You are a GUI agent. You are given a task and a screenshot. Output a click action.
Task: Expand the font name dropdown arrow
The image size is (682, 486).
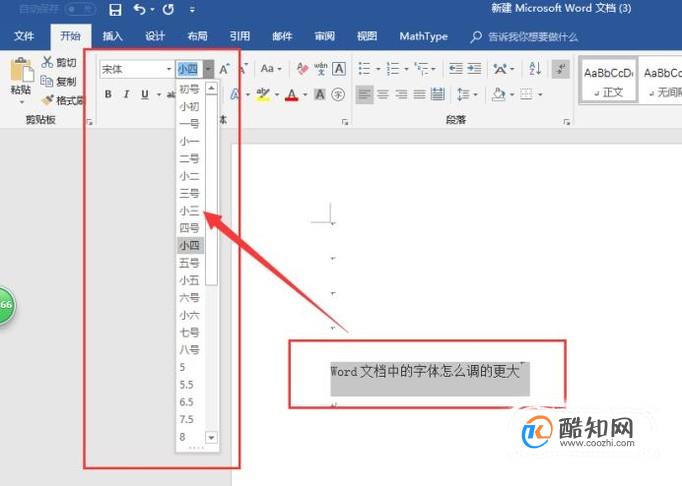click(169, 69)
